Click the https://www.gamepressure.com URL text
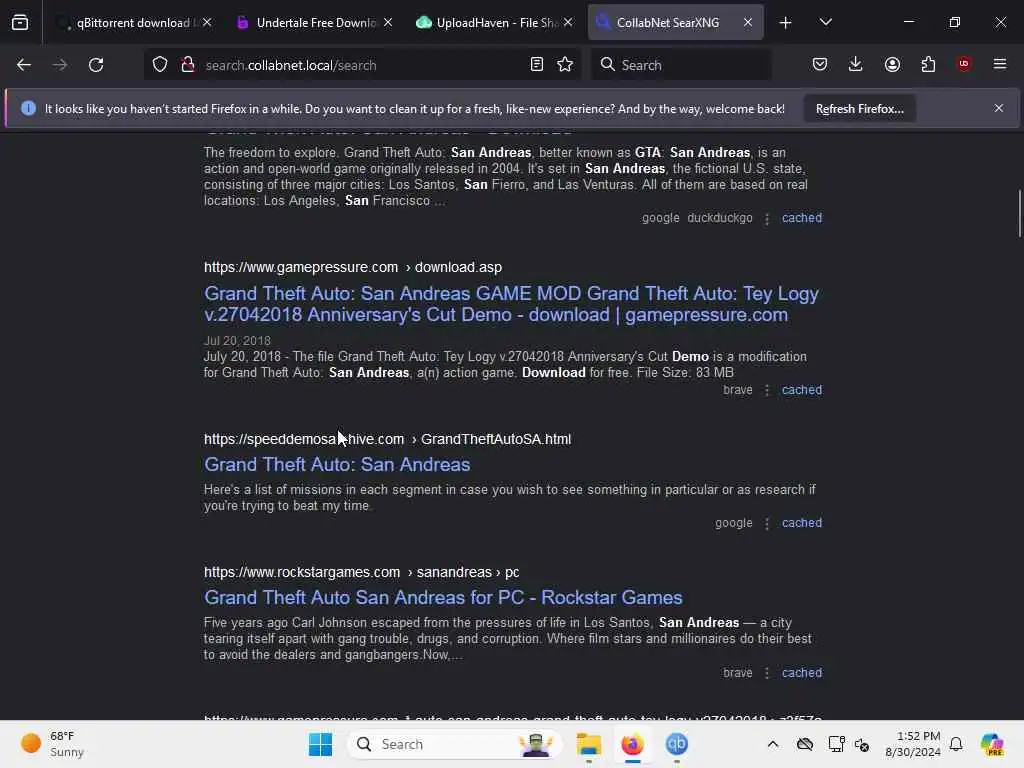 click(300, 267)
